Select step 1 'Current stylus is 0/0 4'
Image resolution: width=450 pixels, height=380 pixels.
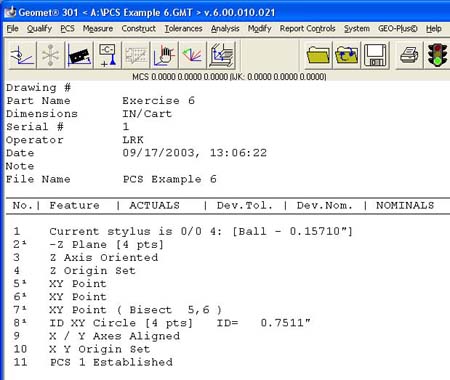tap(201, 231)
